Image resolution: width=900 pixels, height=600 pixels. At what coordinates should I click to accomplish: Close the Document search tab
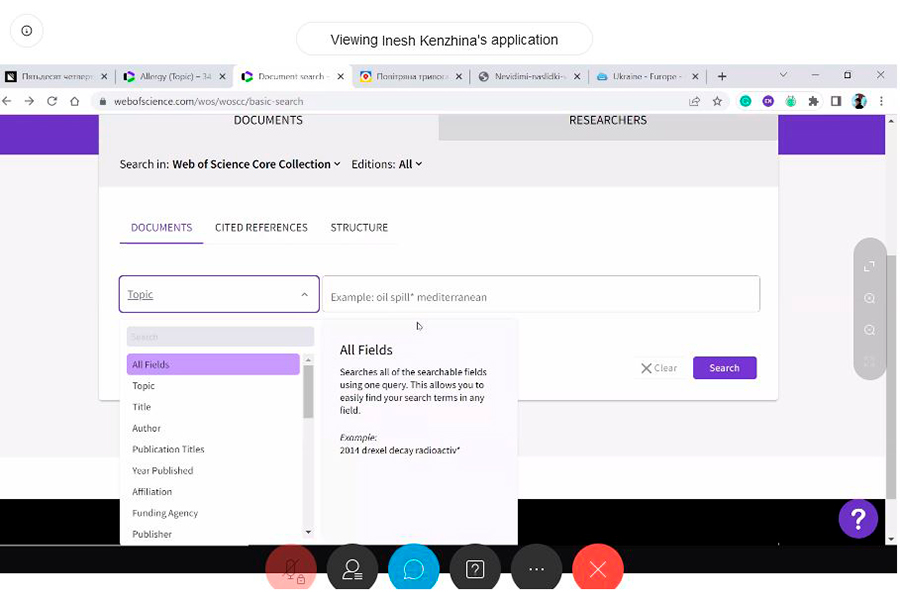click(341, 76)
